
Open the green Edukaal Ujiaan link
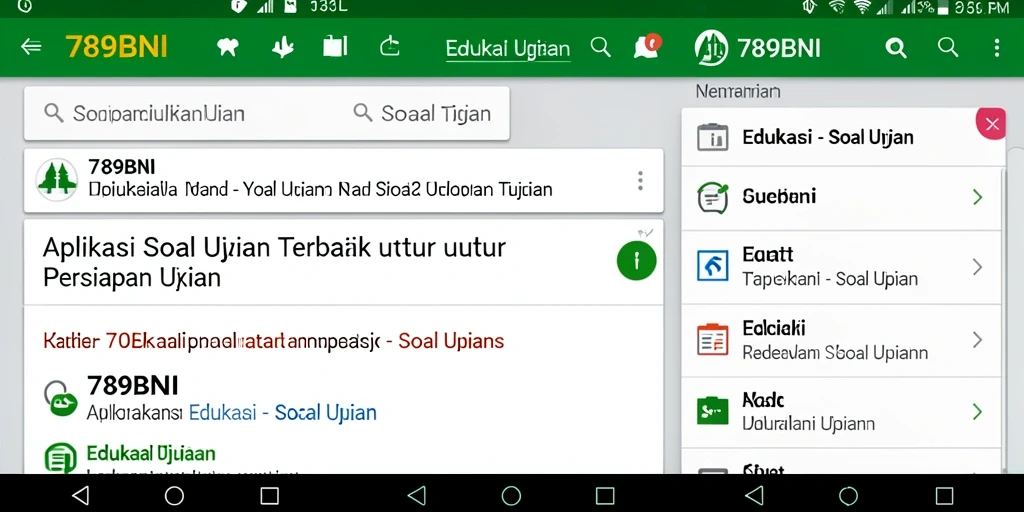point(151,453)
